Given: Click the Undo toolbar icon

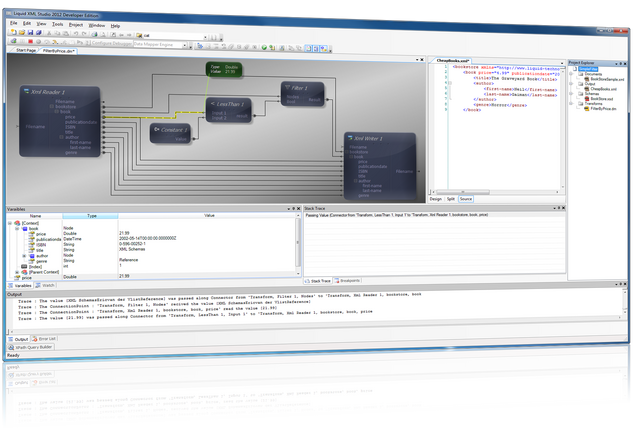Looking at the screenshot, I should point(76,34).
